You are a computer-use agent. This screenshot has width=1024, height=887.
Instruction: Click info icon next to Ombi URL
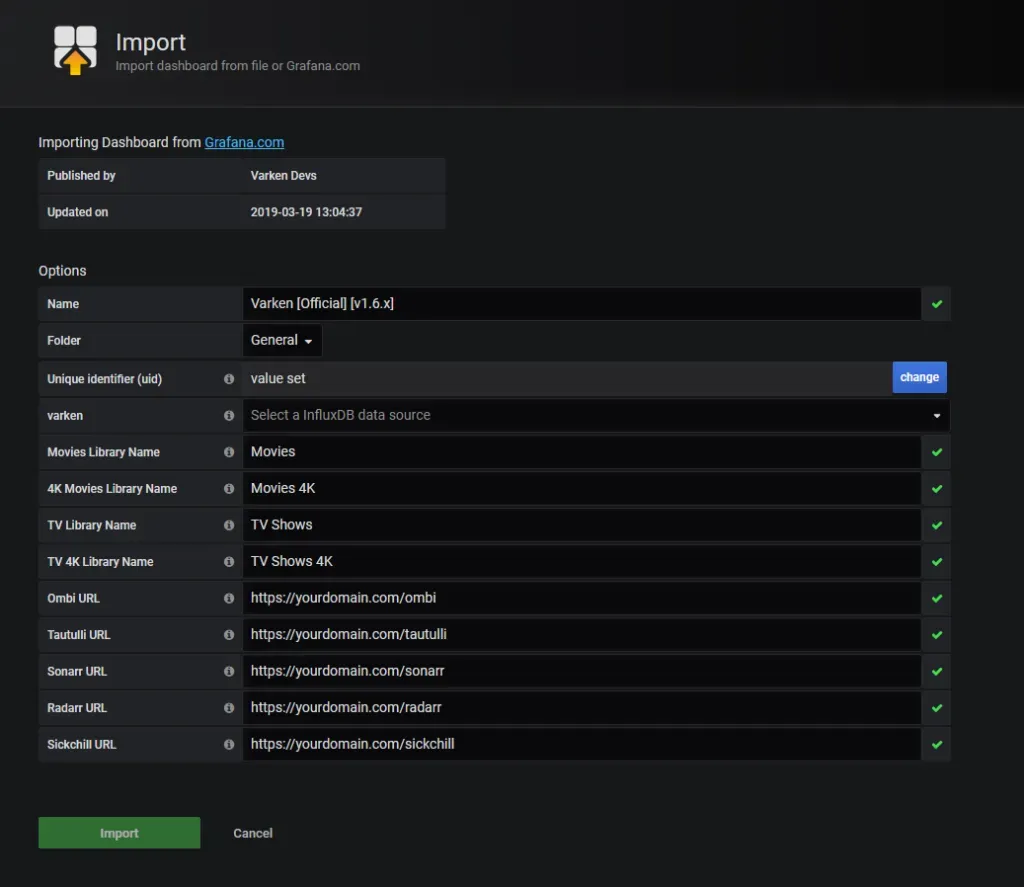tap(229, 598)
